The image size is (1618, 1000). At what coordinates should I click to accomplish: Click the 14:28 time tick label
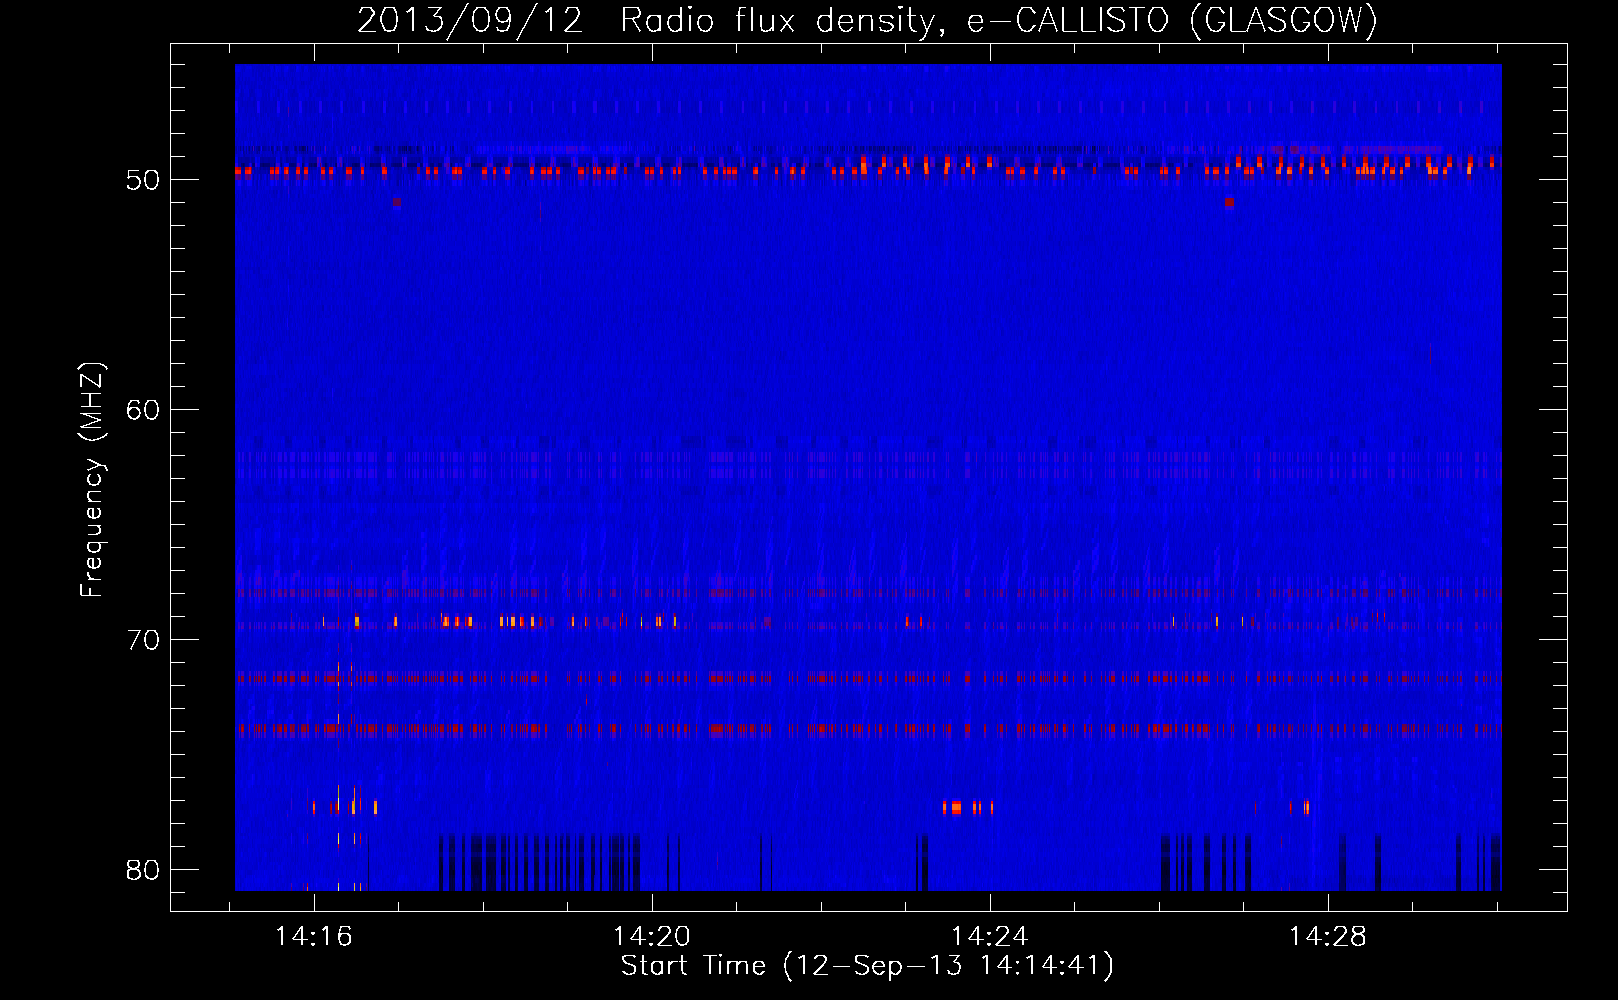(1328, 937)
